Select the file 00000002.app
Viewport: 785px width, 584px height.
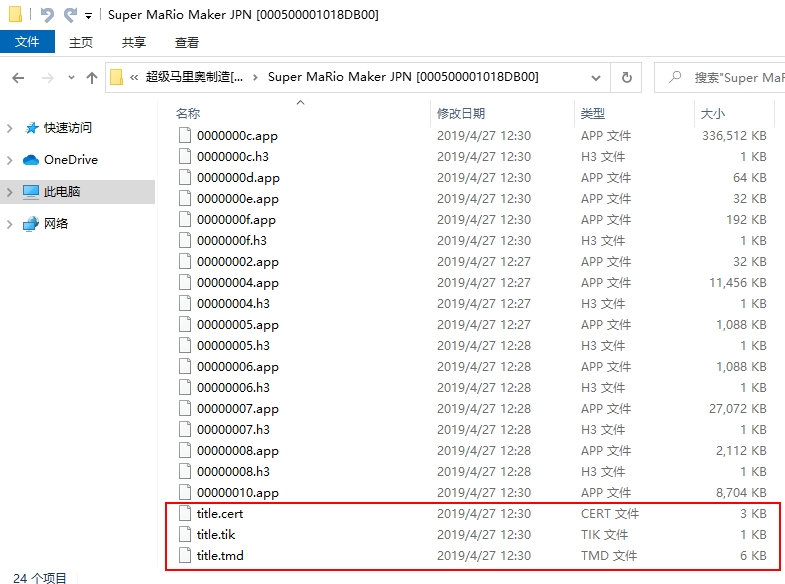pyautogui.click(x=237, y=262)
